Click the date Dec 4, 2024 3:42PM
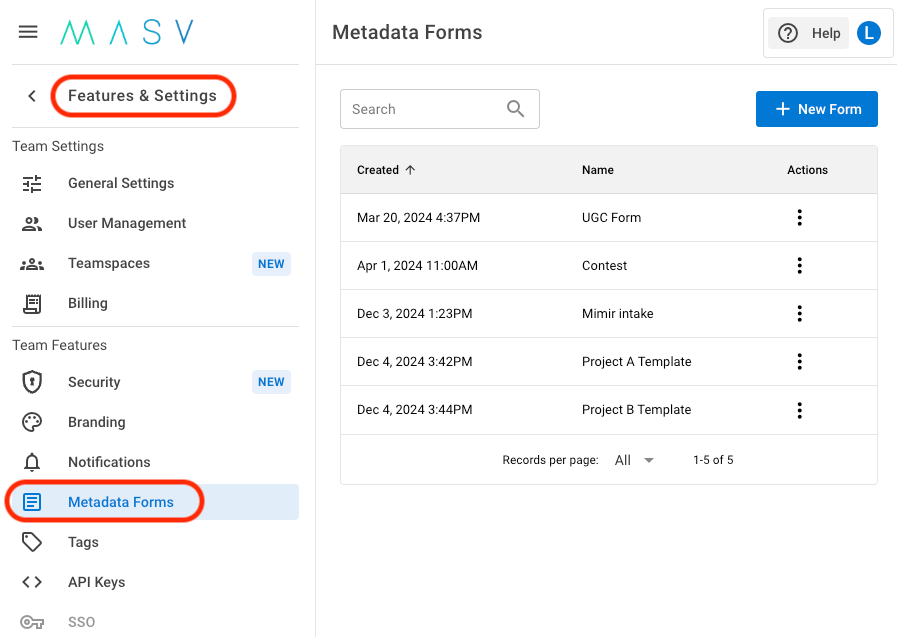The image size is (897, 637). pos(414,362)
